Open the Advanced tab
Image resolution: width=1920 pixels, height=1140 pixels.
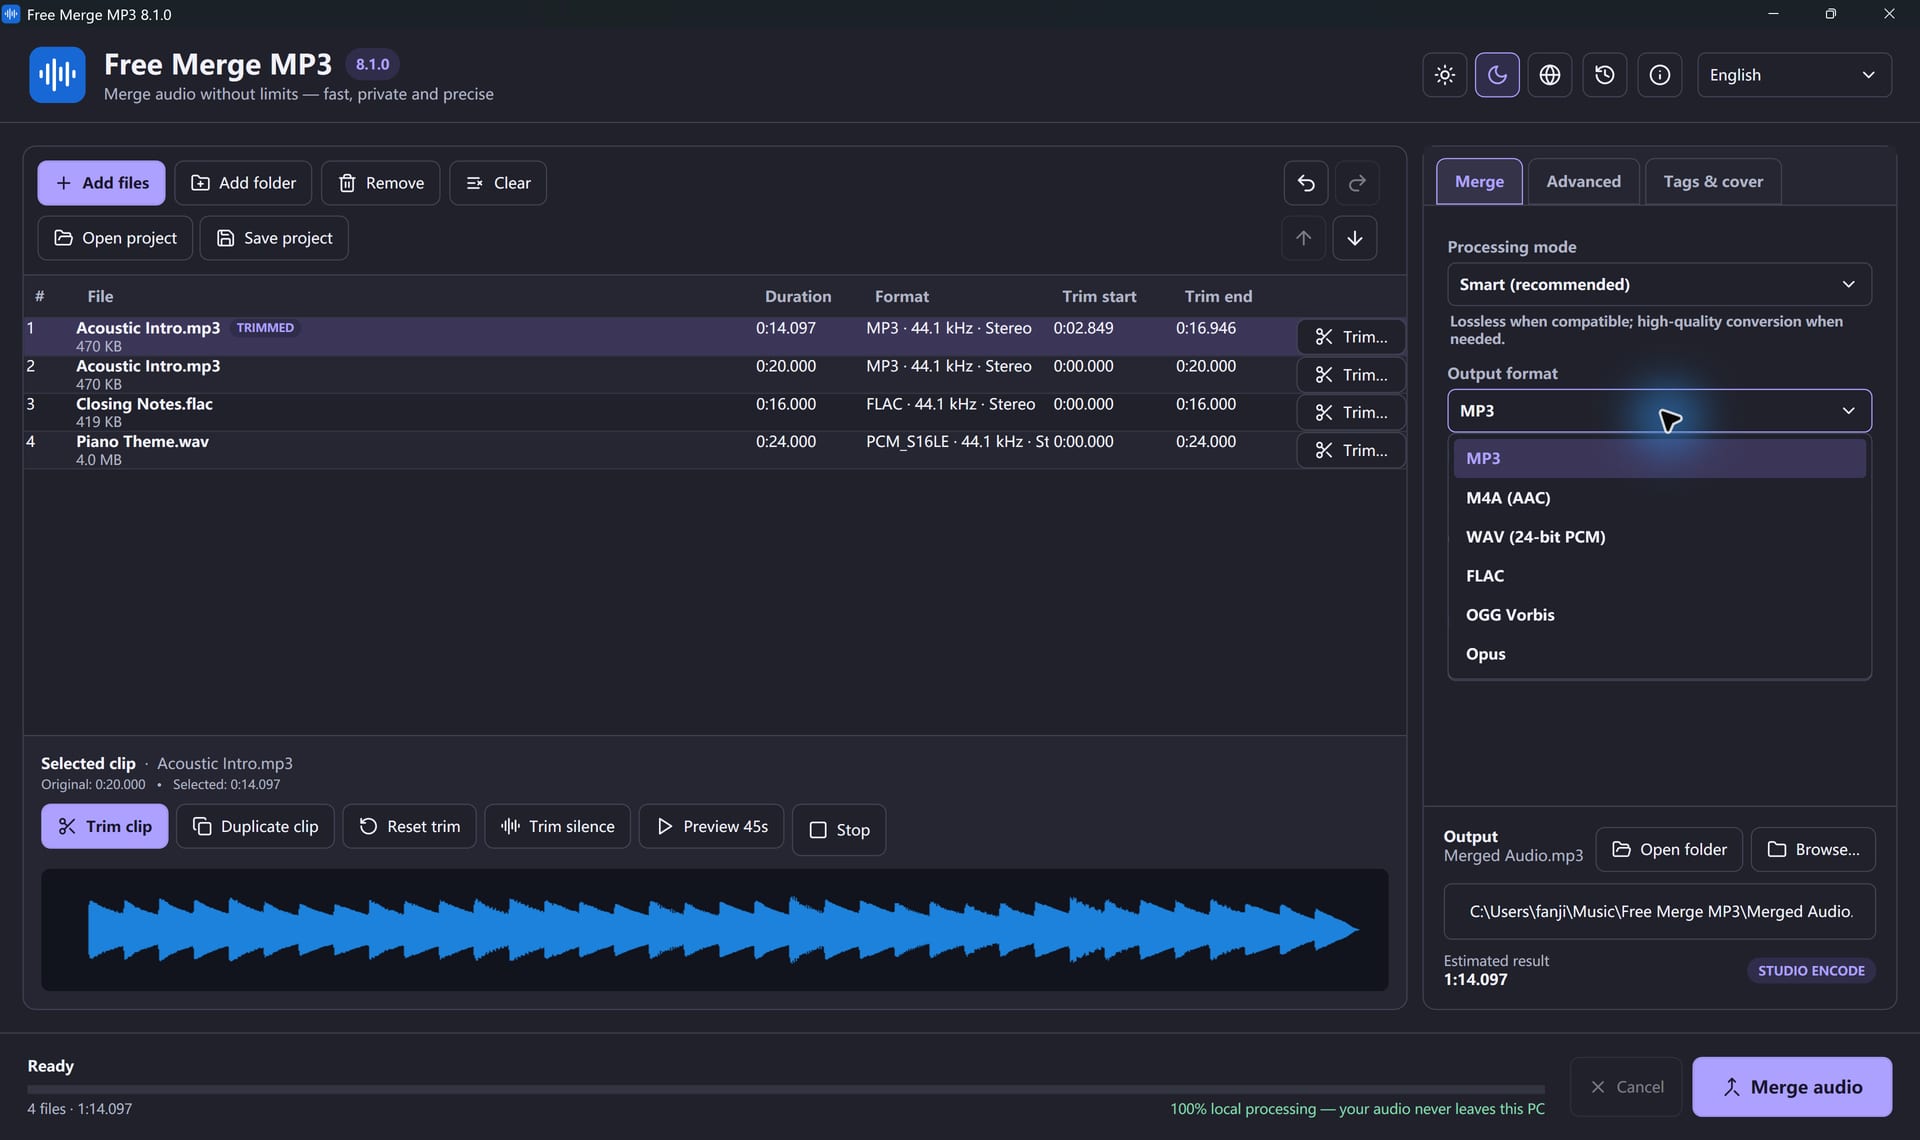(x=1583, y=181)
